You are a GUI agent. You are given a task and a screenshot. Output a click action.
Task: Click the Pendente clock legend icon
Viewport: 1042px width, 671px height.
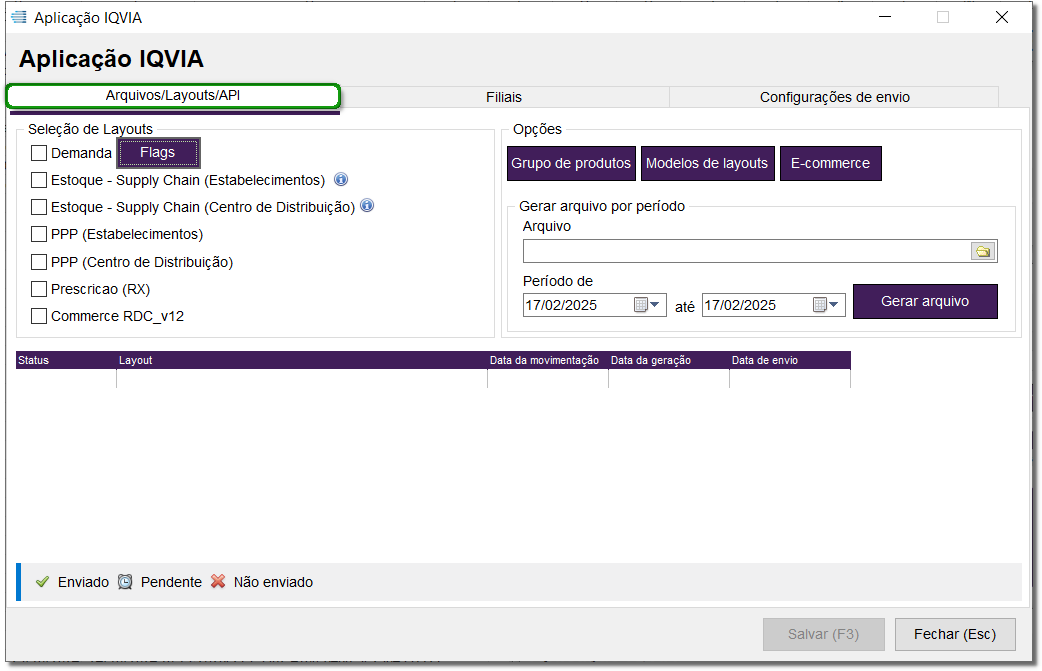click(x=125, y=582)
